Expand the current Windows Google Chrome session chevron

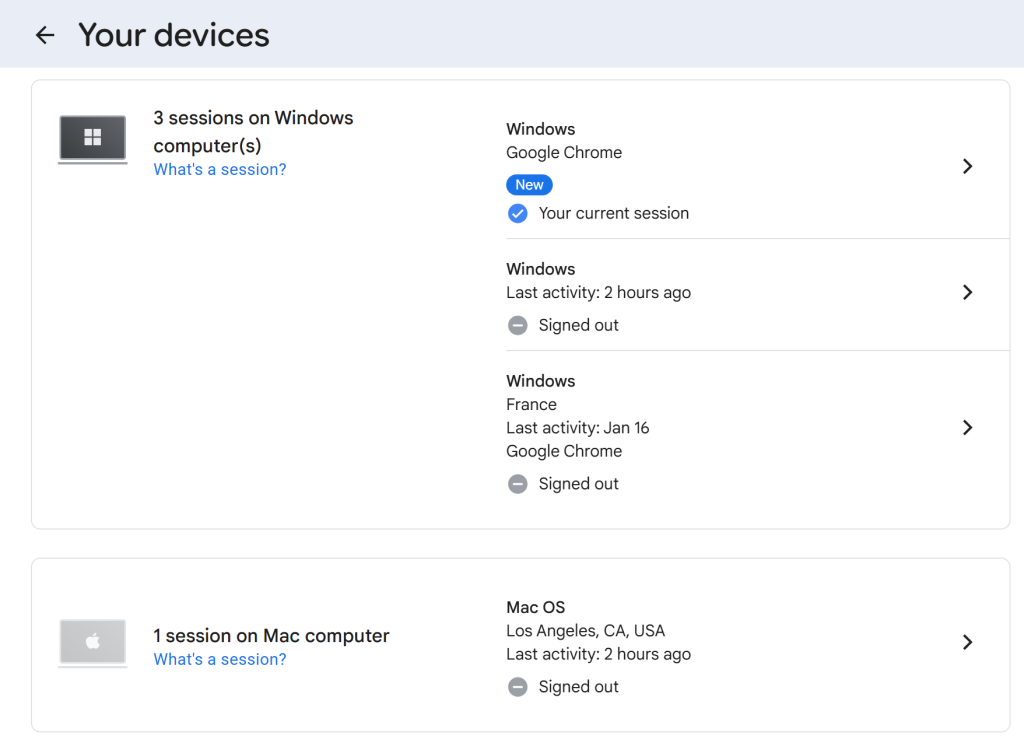[x=967, y=167]
